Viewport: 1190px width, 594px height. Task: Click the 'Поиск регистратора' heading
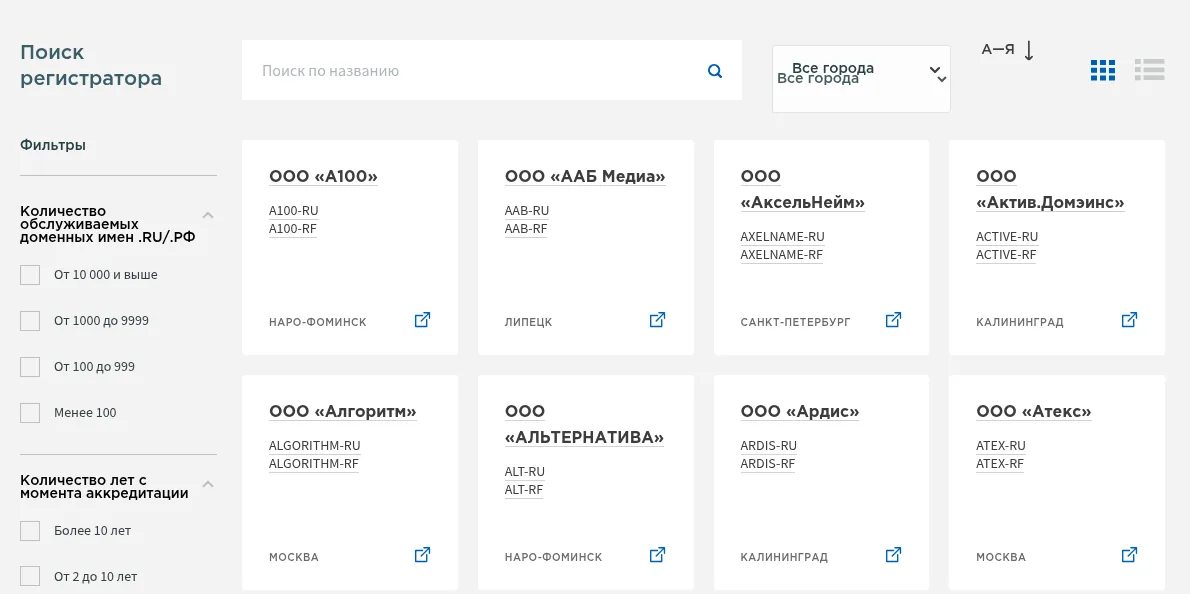[x=91, y=65]
